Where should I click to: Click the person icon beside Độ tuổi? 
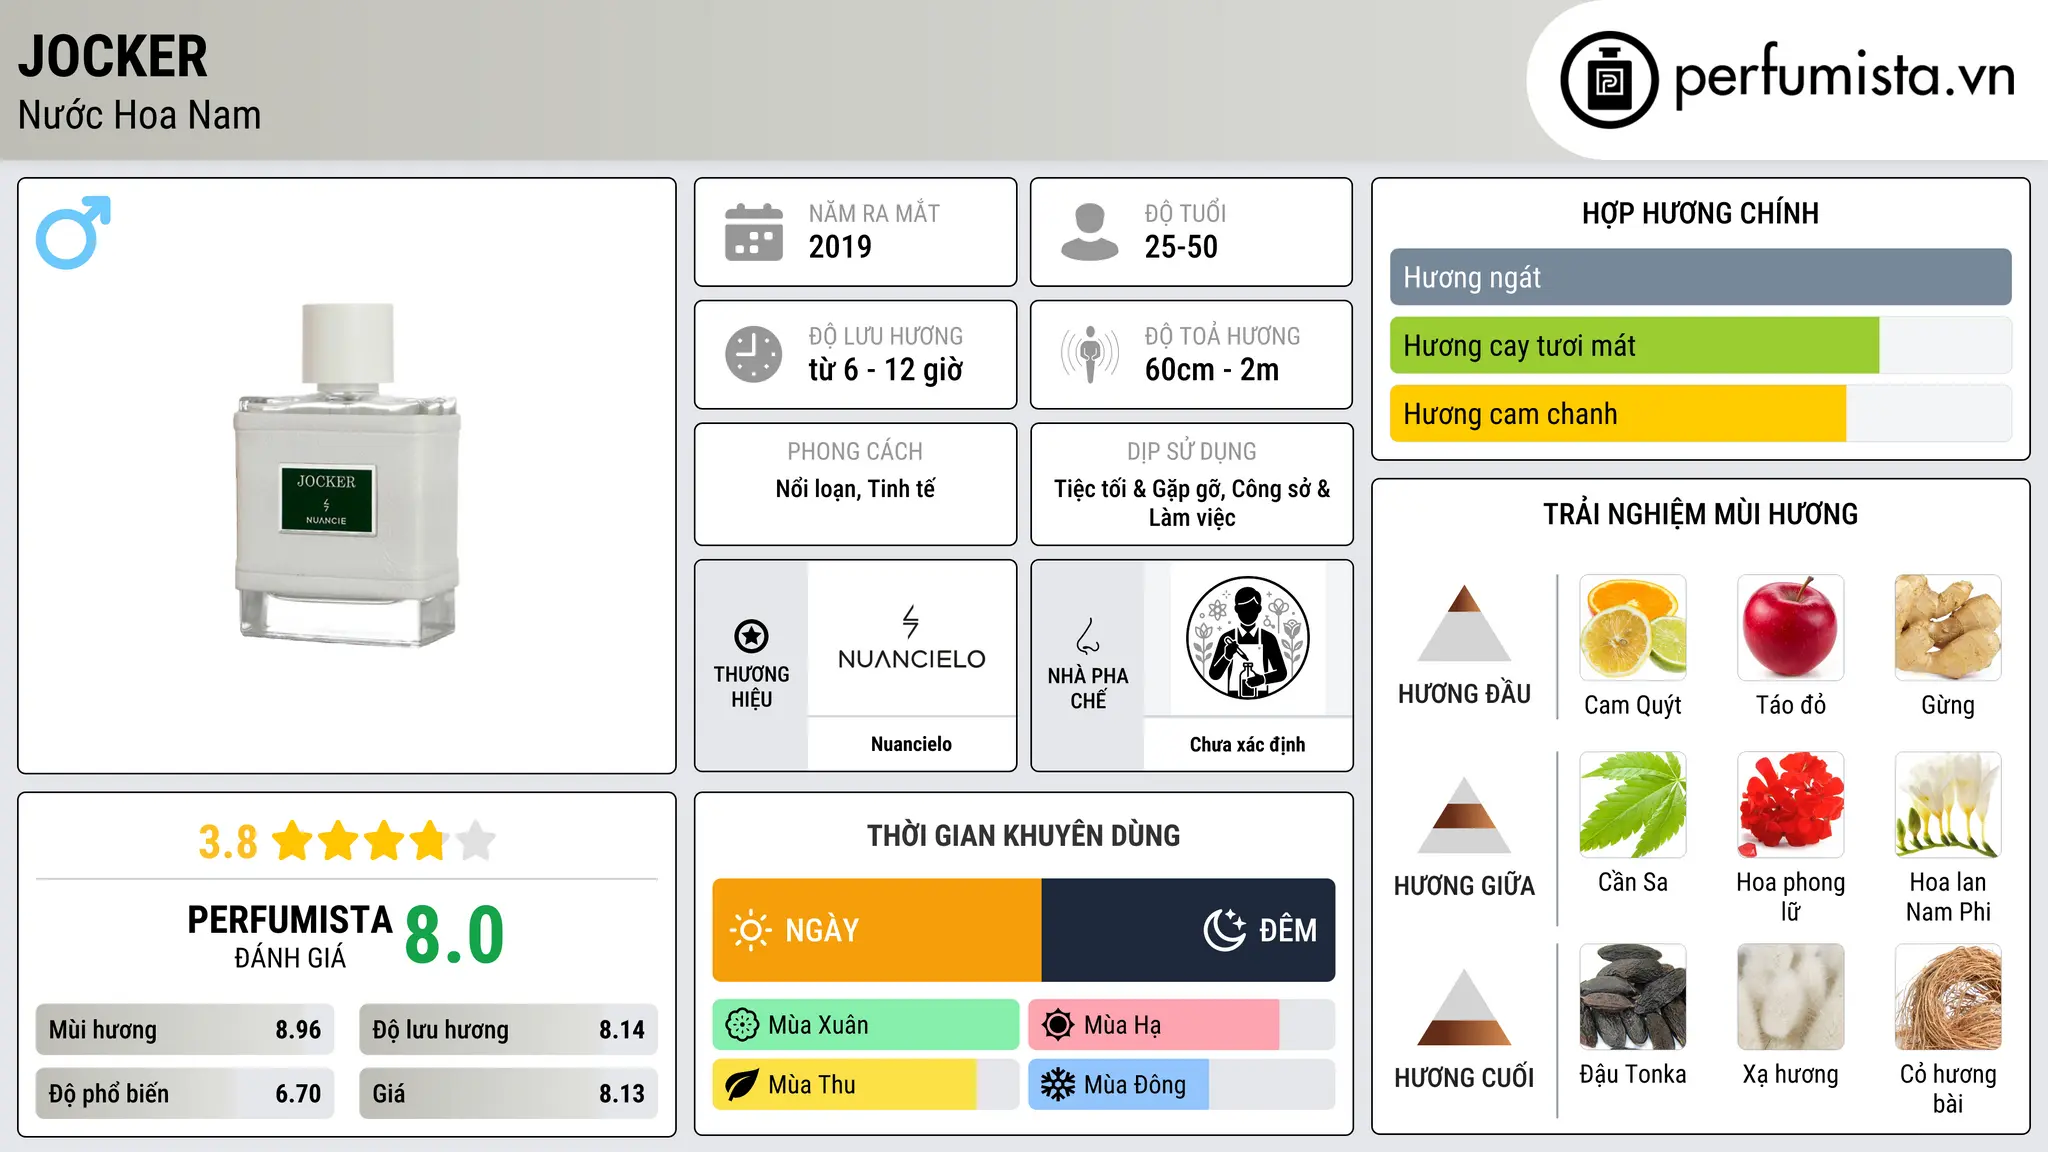click(x=1090, y=232)
